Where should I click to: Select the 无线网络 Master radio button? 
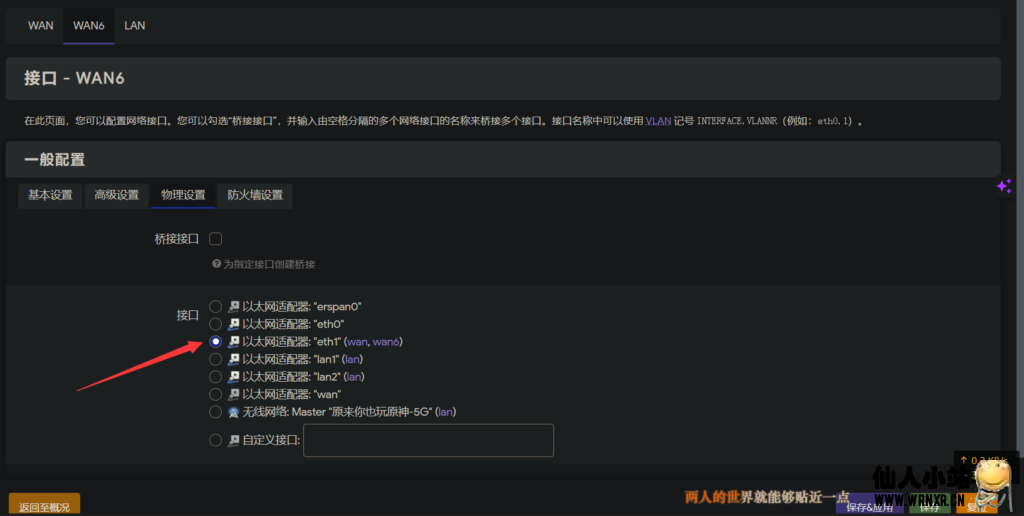click(x=216, y=412)
